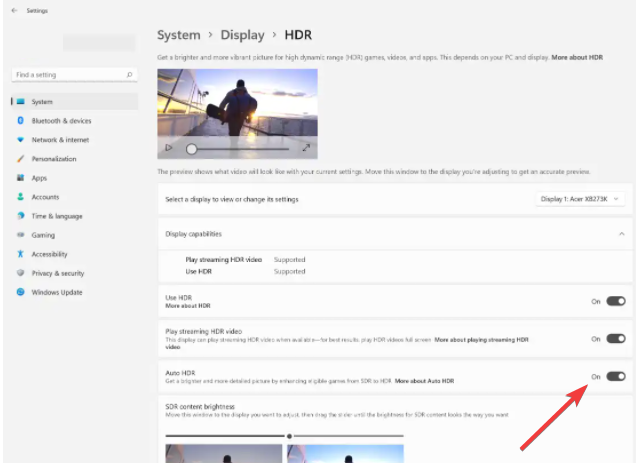Open the More about Auto HDR link
The width and height of the screenshot is (636, 463).
coord(424,381)
